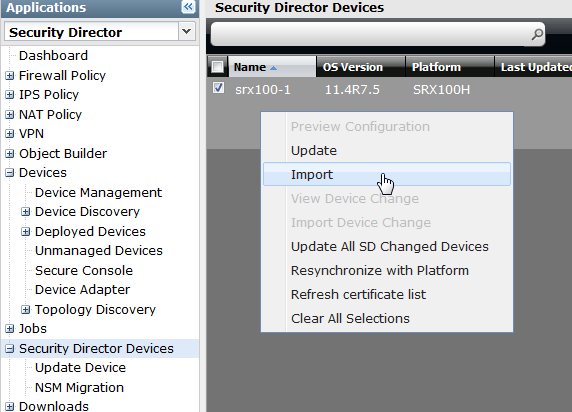Expand the IPS Policy plus icon
Viewport: 572px width, 412px height.
pos(10,95)
